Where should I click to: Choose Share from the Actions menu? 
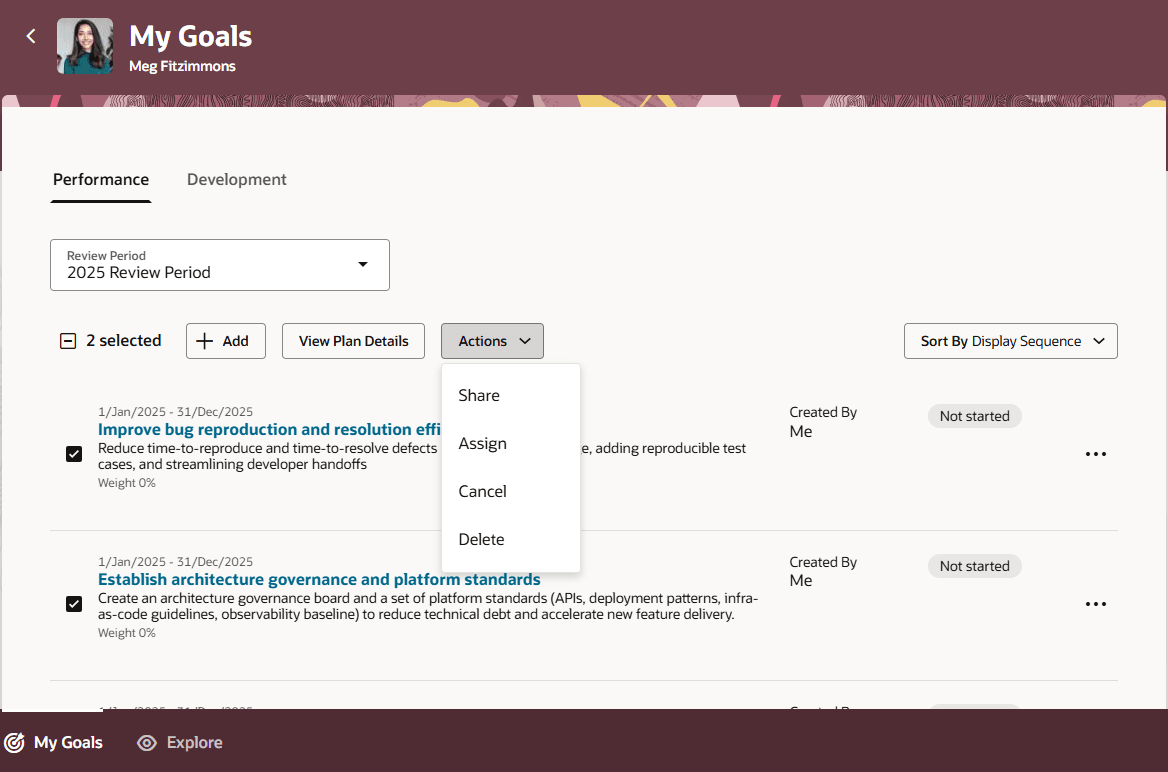(x=478, y=395)
